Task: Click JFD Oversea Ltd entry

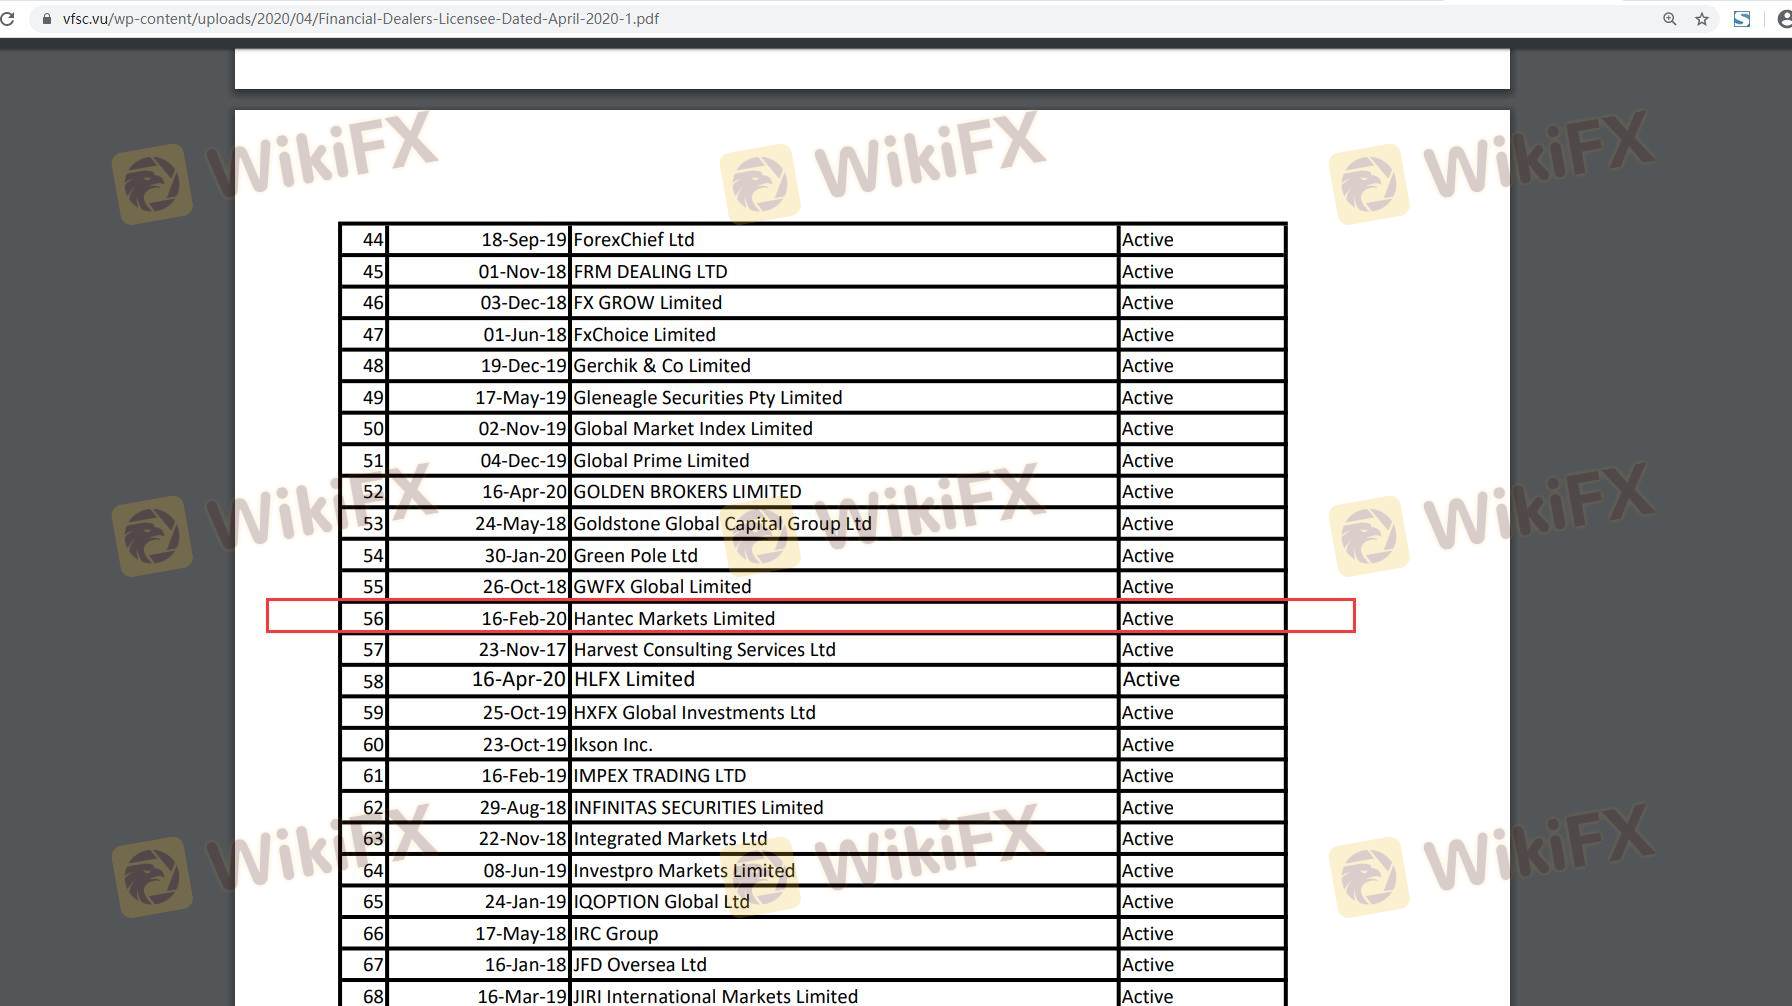Action: coord(640,965)
